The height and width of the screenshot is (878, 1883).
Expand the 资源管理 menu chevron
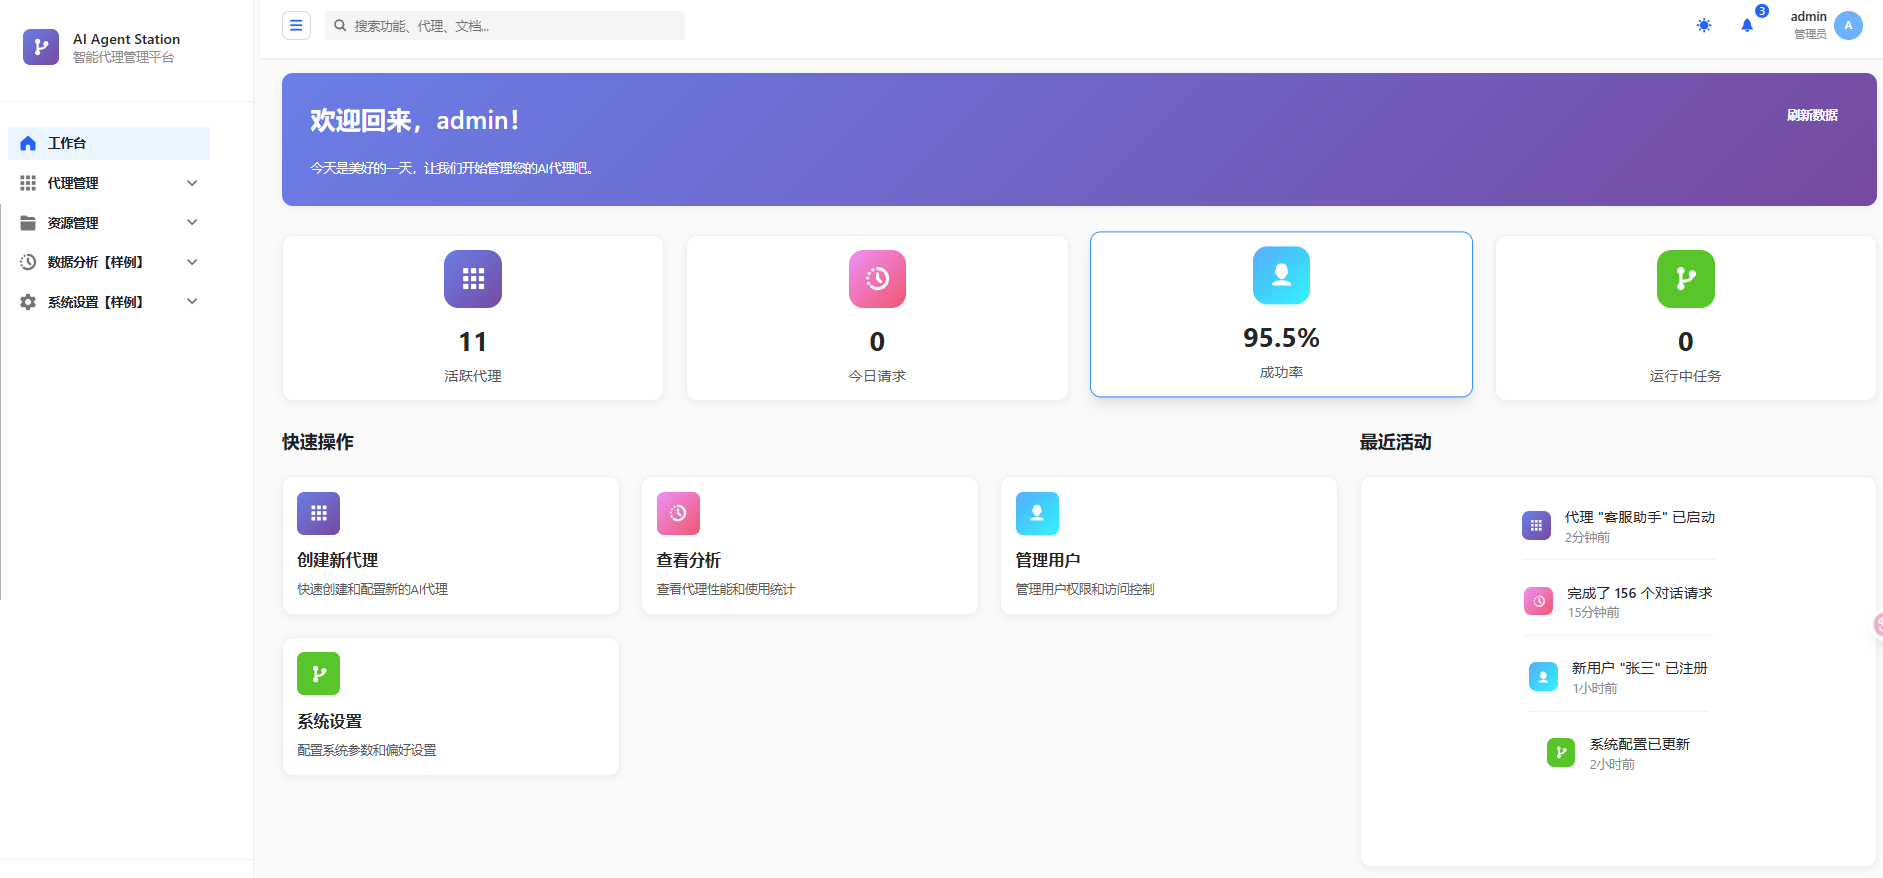pos(192,222)
